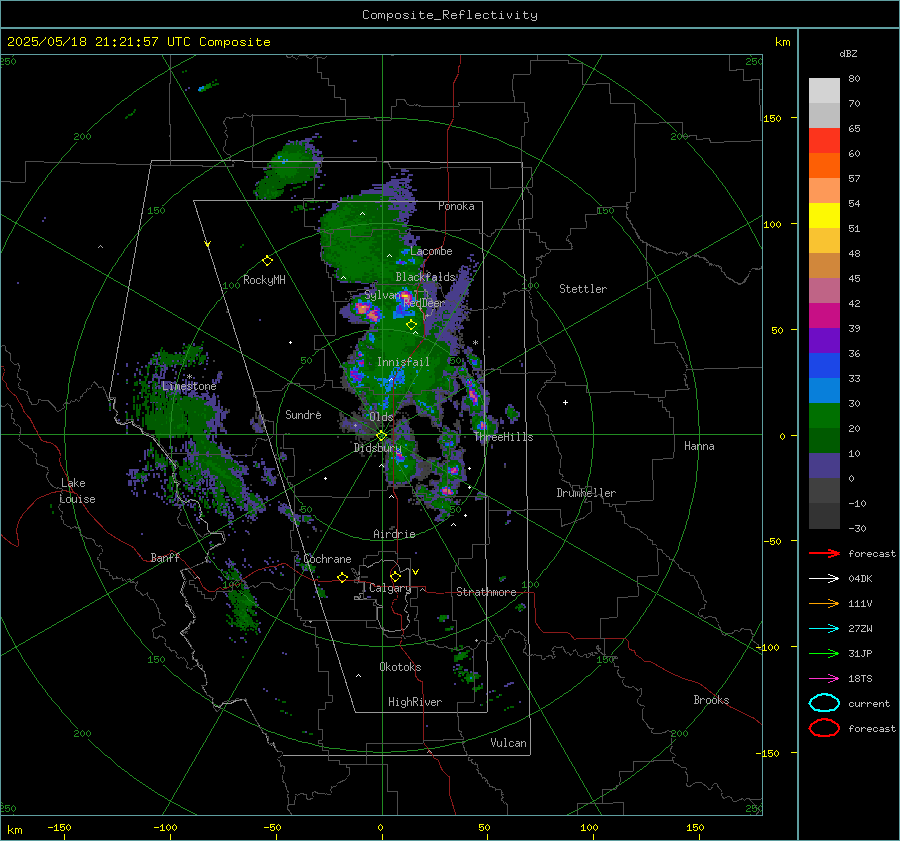Click the Strathmore label
The height and width of the screenshot is (841, 900).
[x=487, y=592]
